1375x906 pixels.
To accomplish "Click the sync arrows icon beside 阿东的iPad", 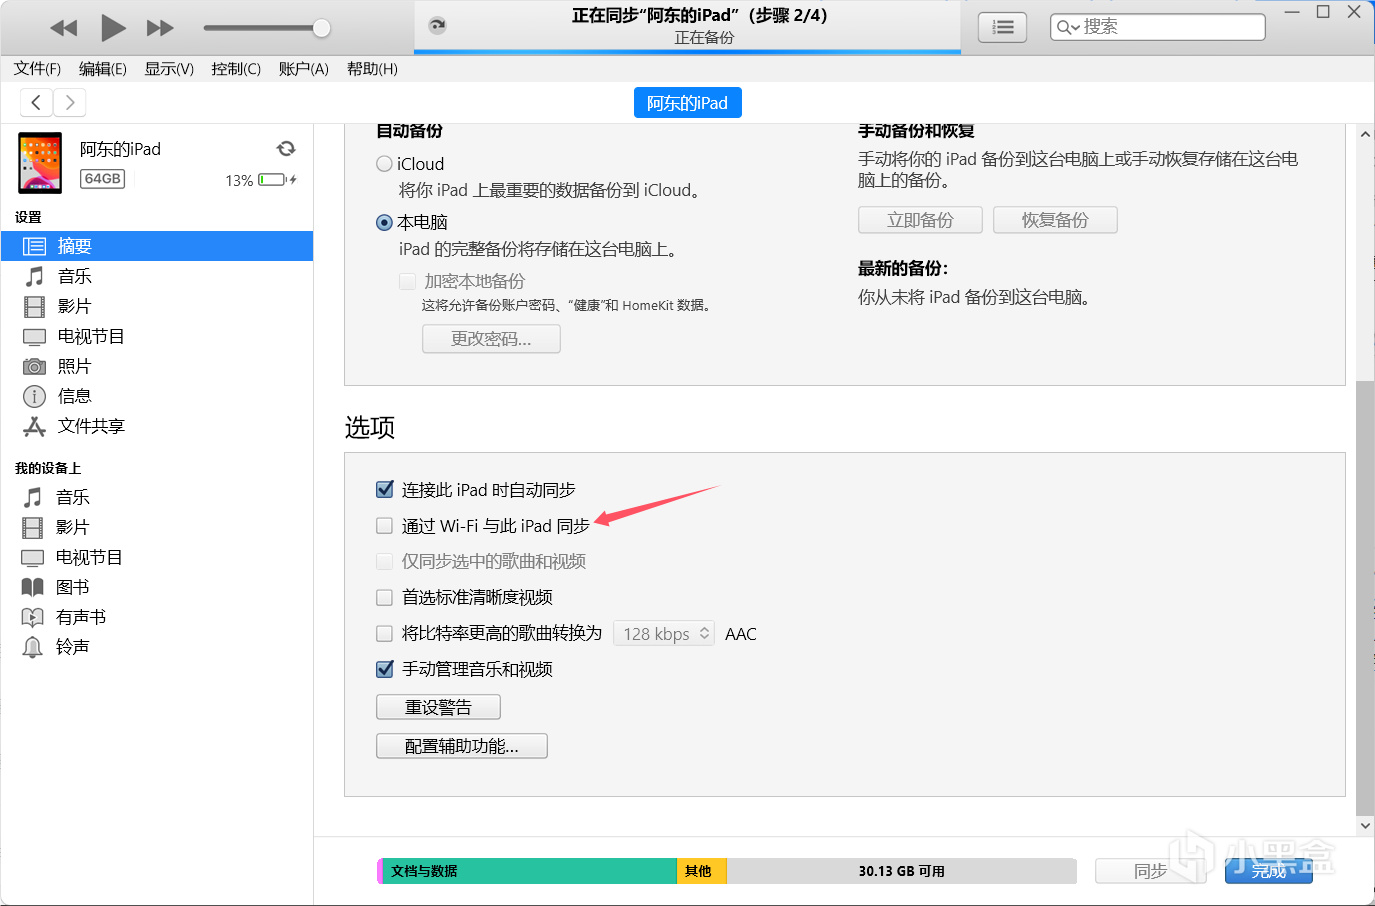I will click(286, 149).
